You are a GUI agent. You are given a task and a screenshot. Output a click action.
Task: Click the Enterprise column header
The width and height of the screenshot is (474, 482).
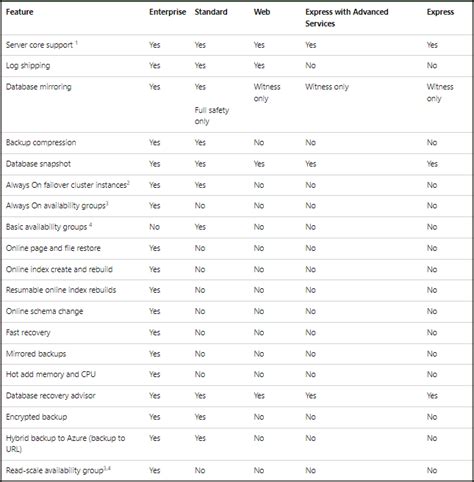pos(167,12)
